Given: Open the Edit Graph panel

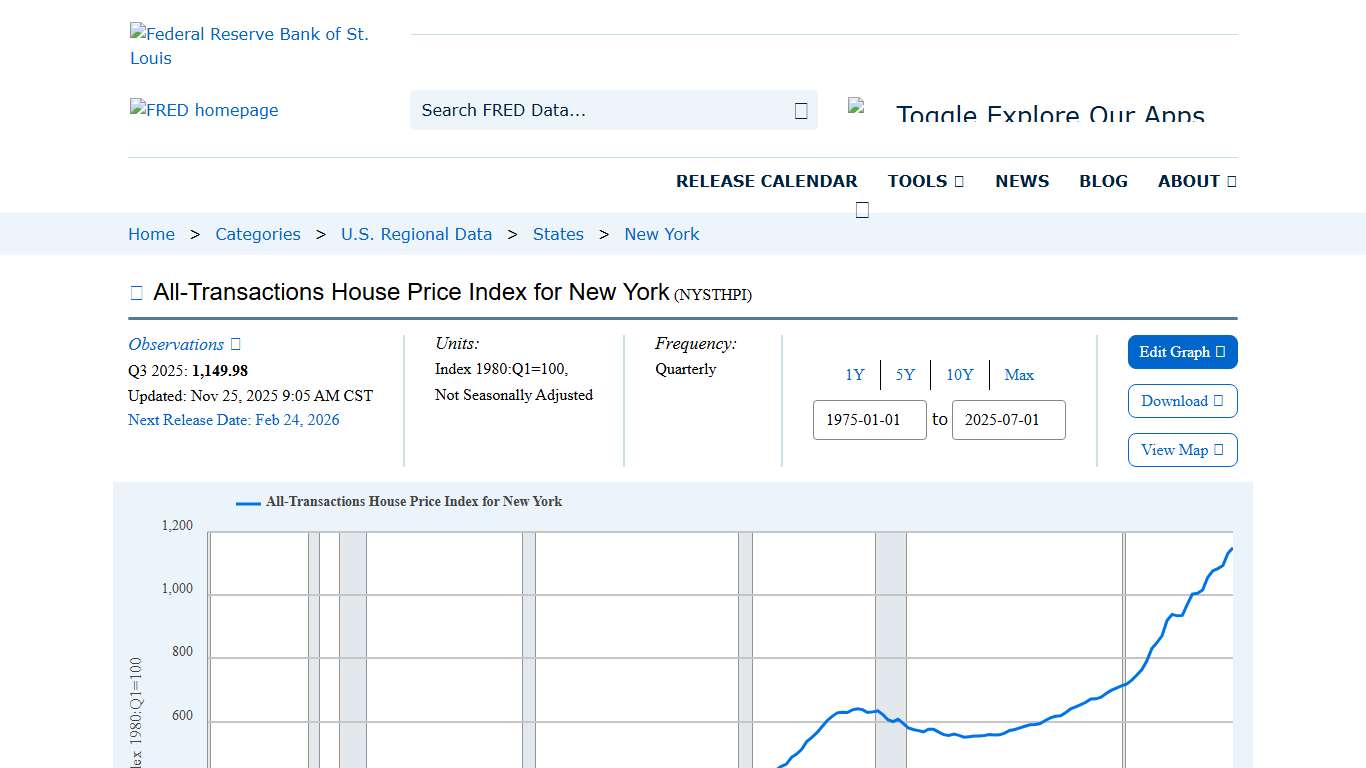Looking at the screenshot, I should [x=1175, y=352].
